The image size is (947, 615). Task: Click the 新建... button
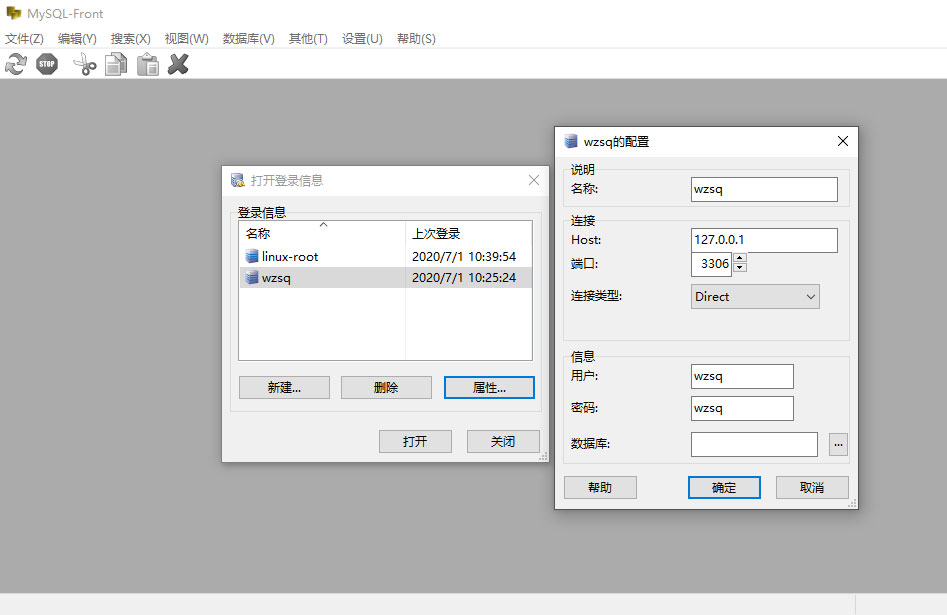(284, 388)
